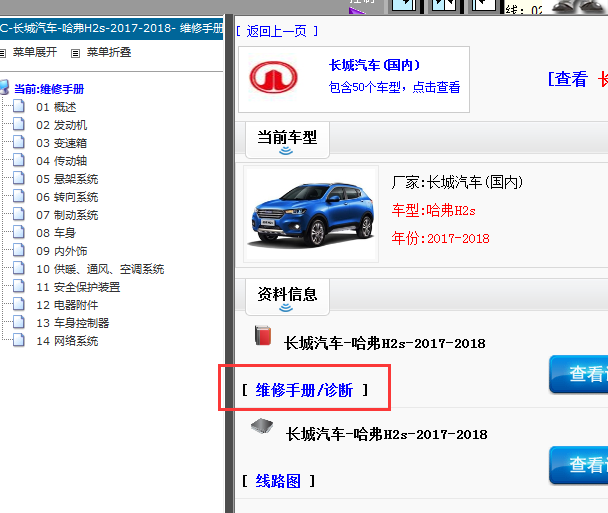
Task: Click the page icon beside 07 制动系统
Action: pos(19,214)
